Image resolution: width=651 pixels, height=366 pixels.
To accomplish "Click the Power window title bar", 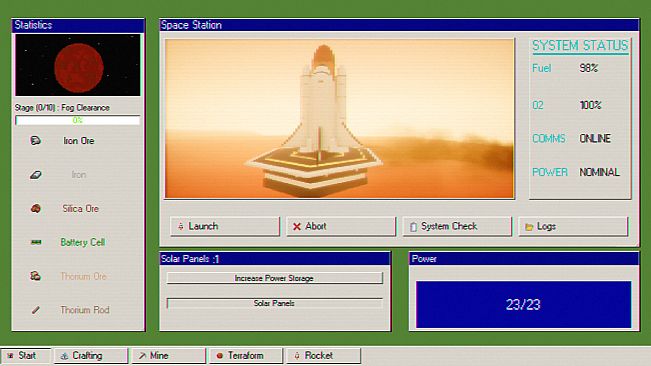I will tap(524, 259).
